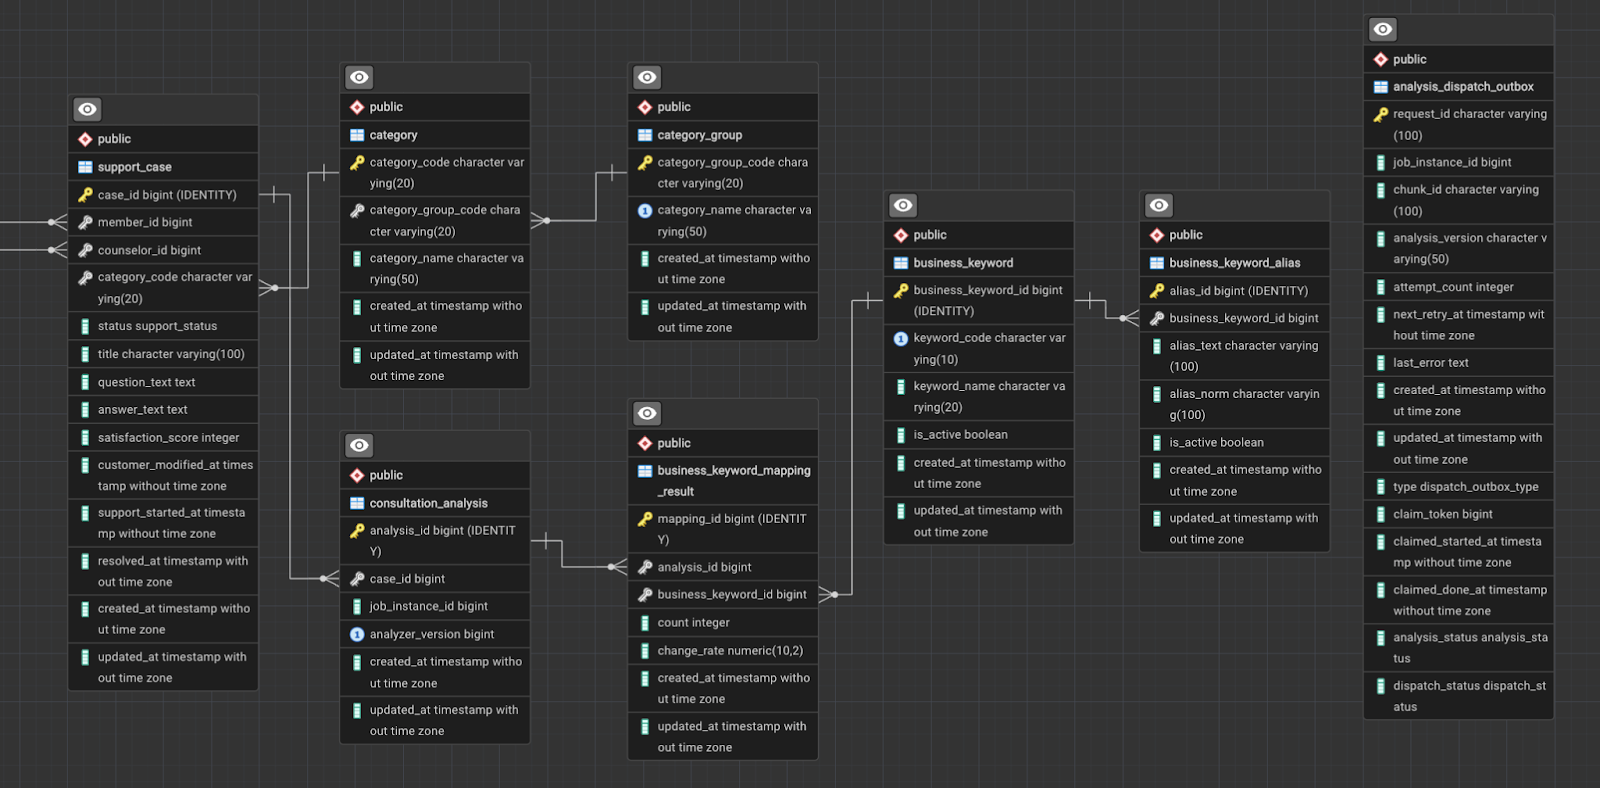Click the table icon next to analysis_dispatch_outbox
Screen dimensions: 1600x788
pos(1381,87)
